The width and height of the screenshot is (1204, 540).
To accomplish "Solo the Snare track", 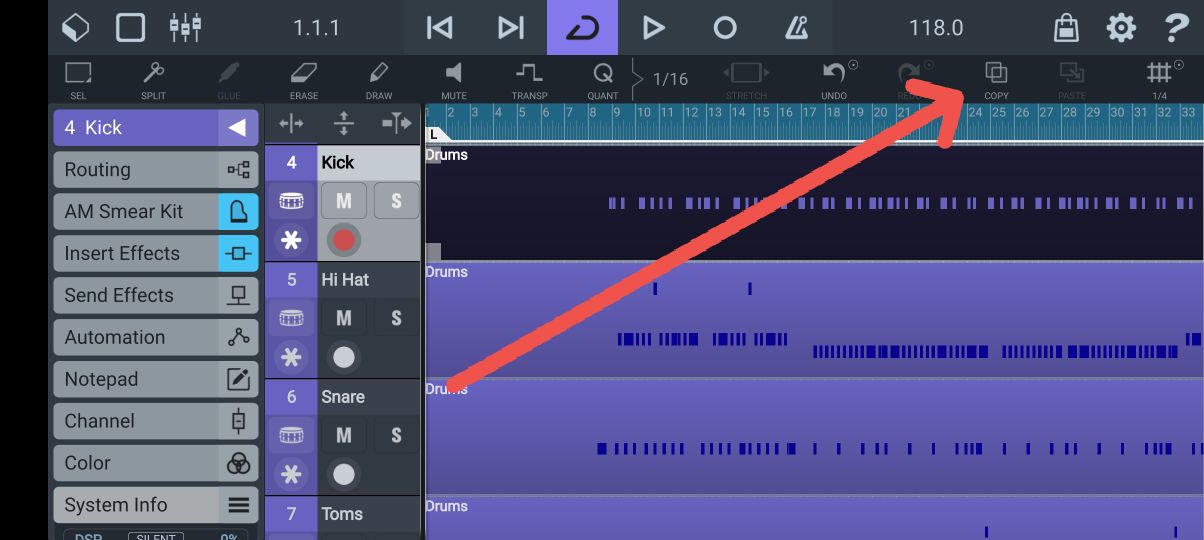I will pyautogui.click(x=396, y=435).
